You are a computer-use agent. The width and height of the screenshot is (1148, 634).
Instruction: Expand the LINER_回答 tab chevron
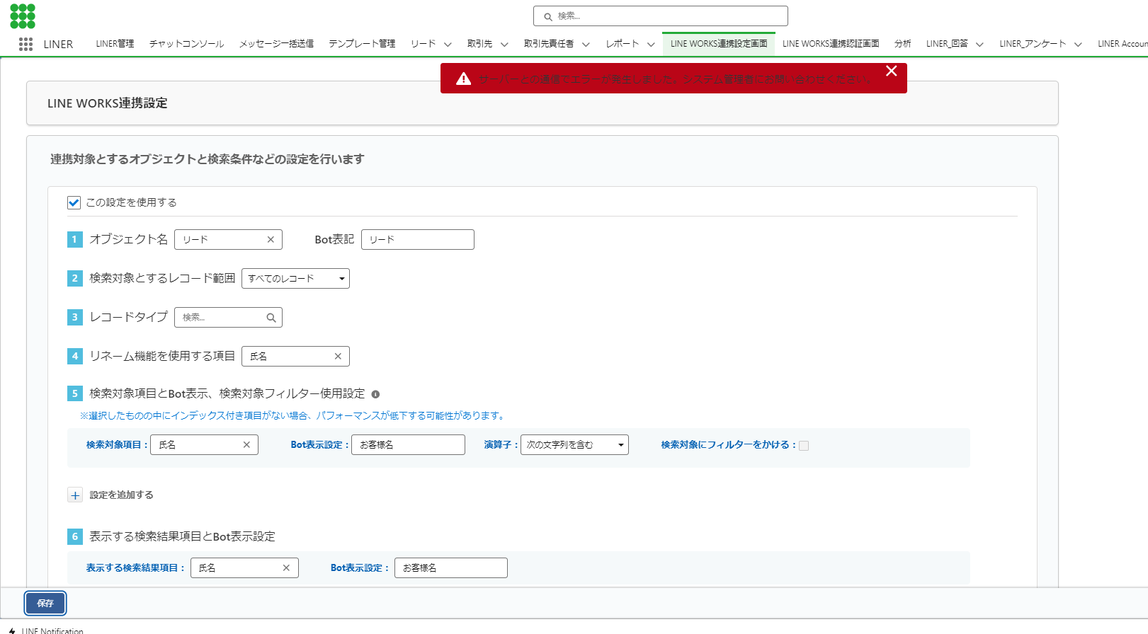click(x=979, y=44)
